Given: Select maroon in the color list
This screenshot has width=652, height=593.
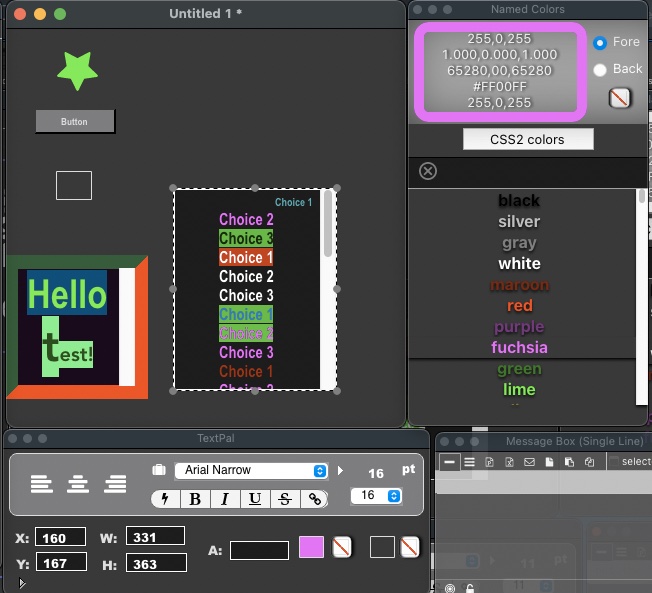Looking at the screenshot, I should click(519, 285).
